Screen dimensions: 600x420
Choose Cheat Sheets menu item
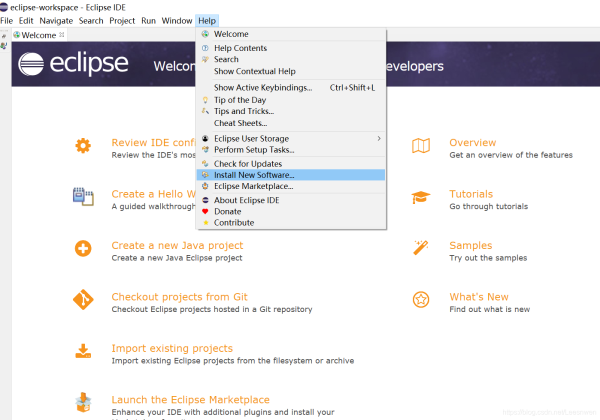pyautogui.click(x=291, y=123)
